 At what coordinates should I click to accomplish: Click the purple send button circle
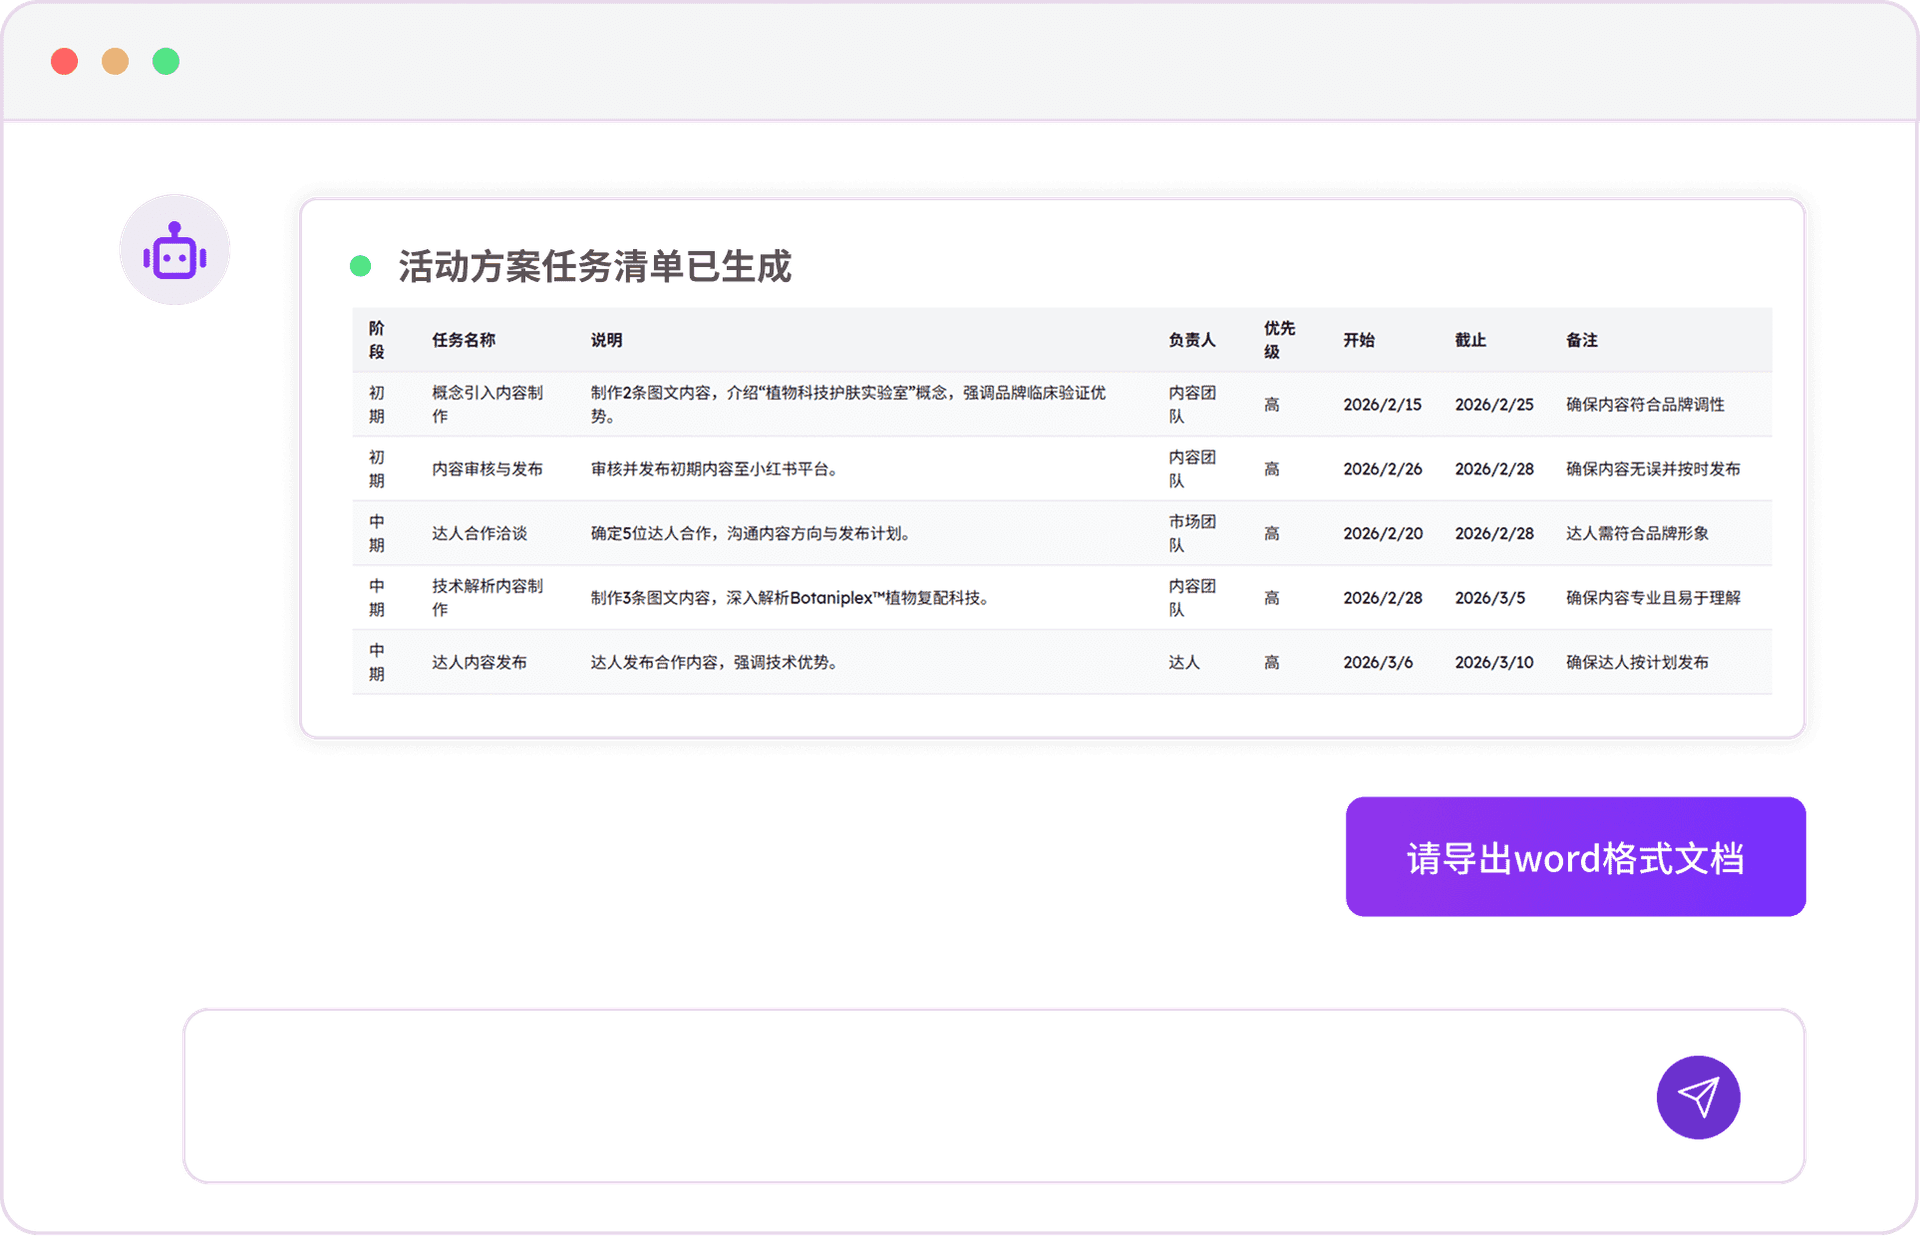coord(1698,1097)
